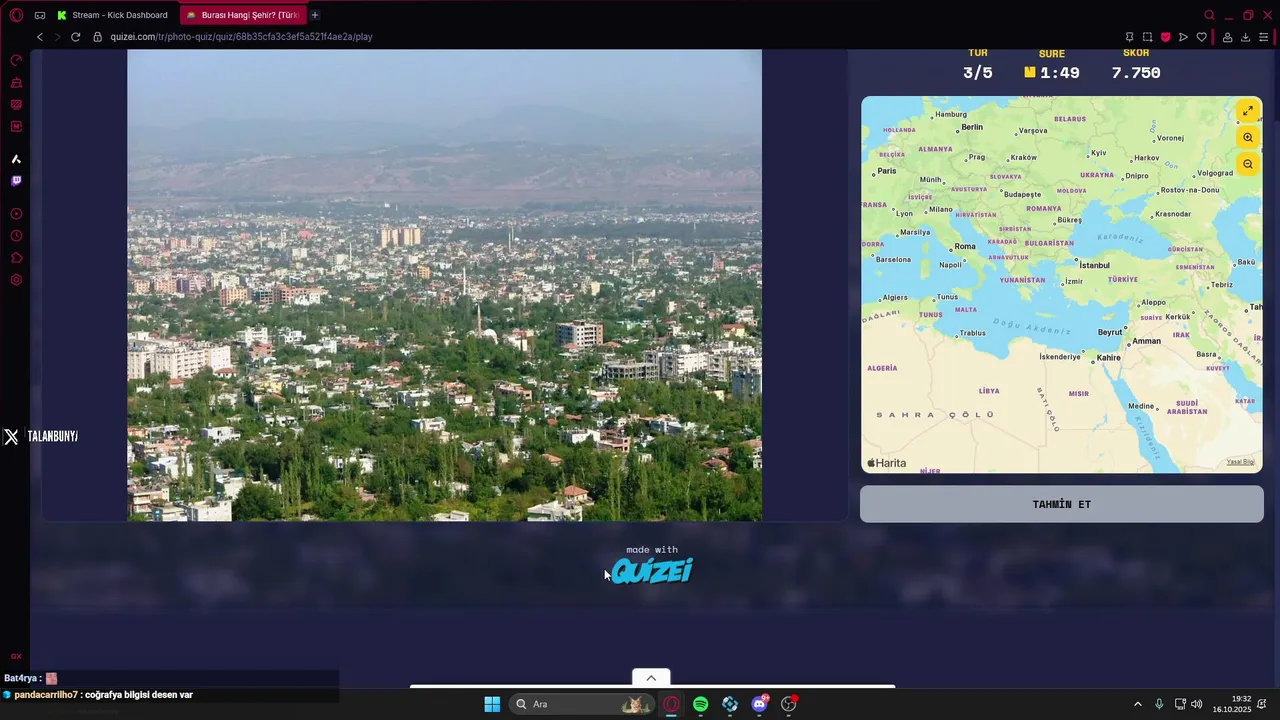This screenshot has height=720, width=1280.
Task: Open Spotify from the taskbar
Action: click(x=701, y=704)
